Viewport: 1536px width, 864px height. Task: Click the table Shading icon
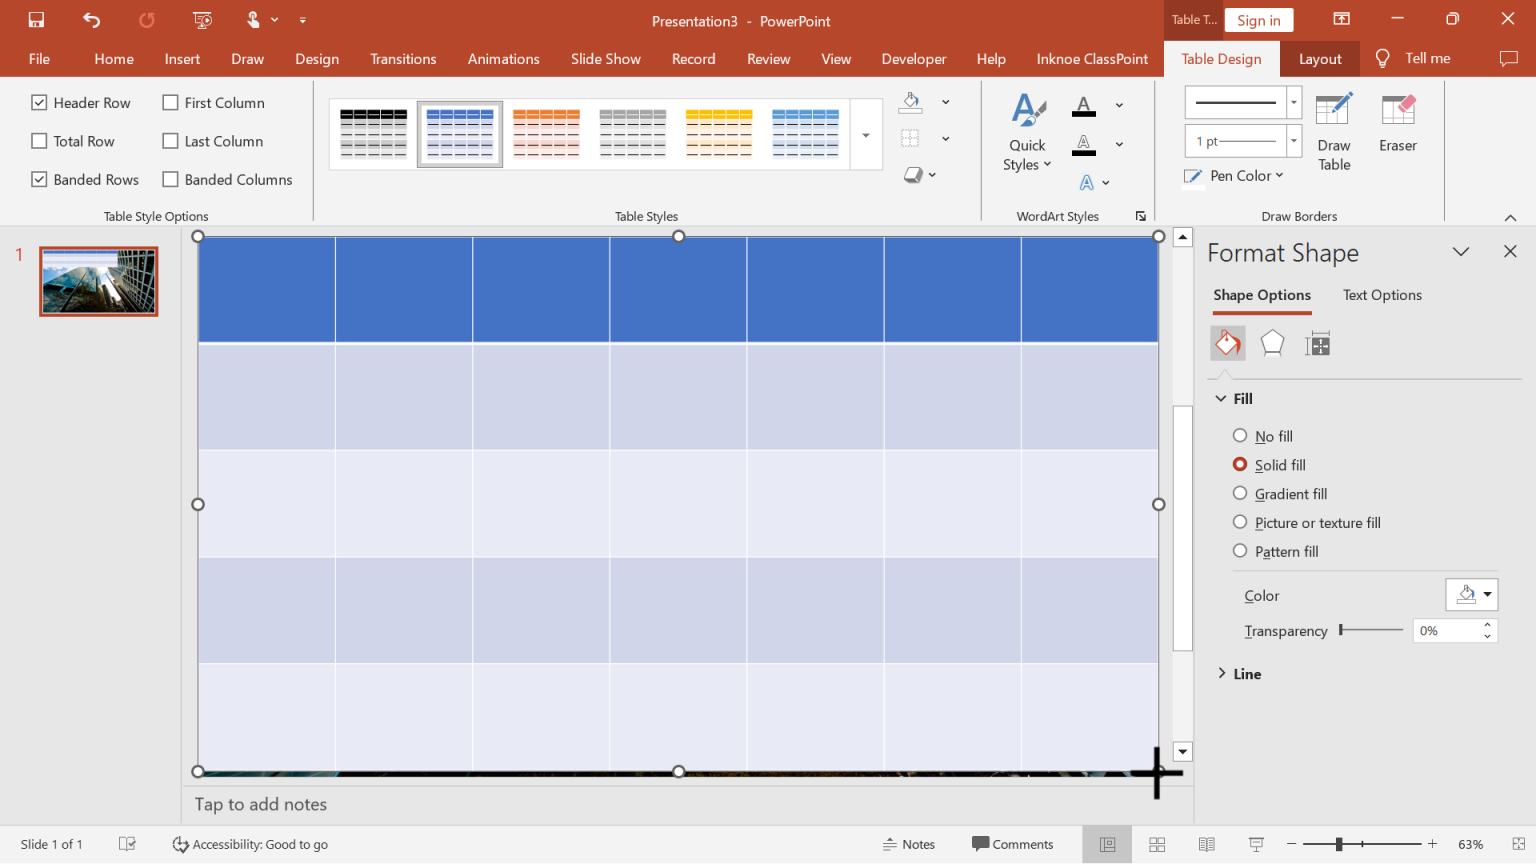pos(911,101)
